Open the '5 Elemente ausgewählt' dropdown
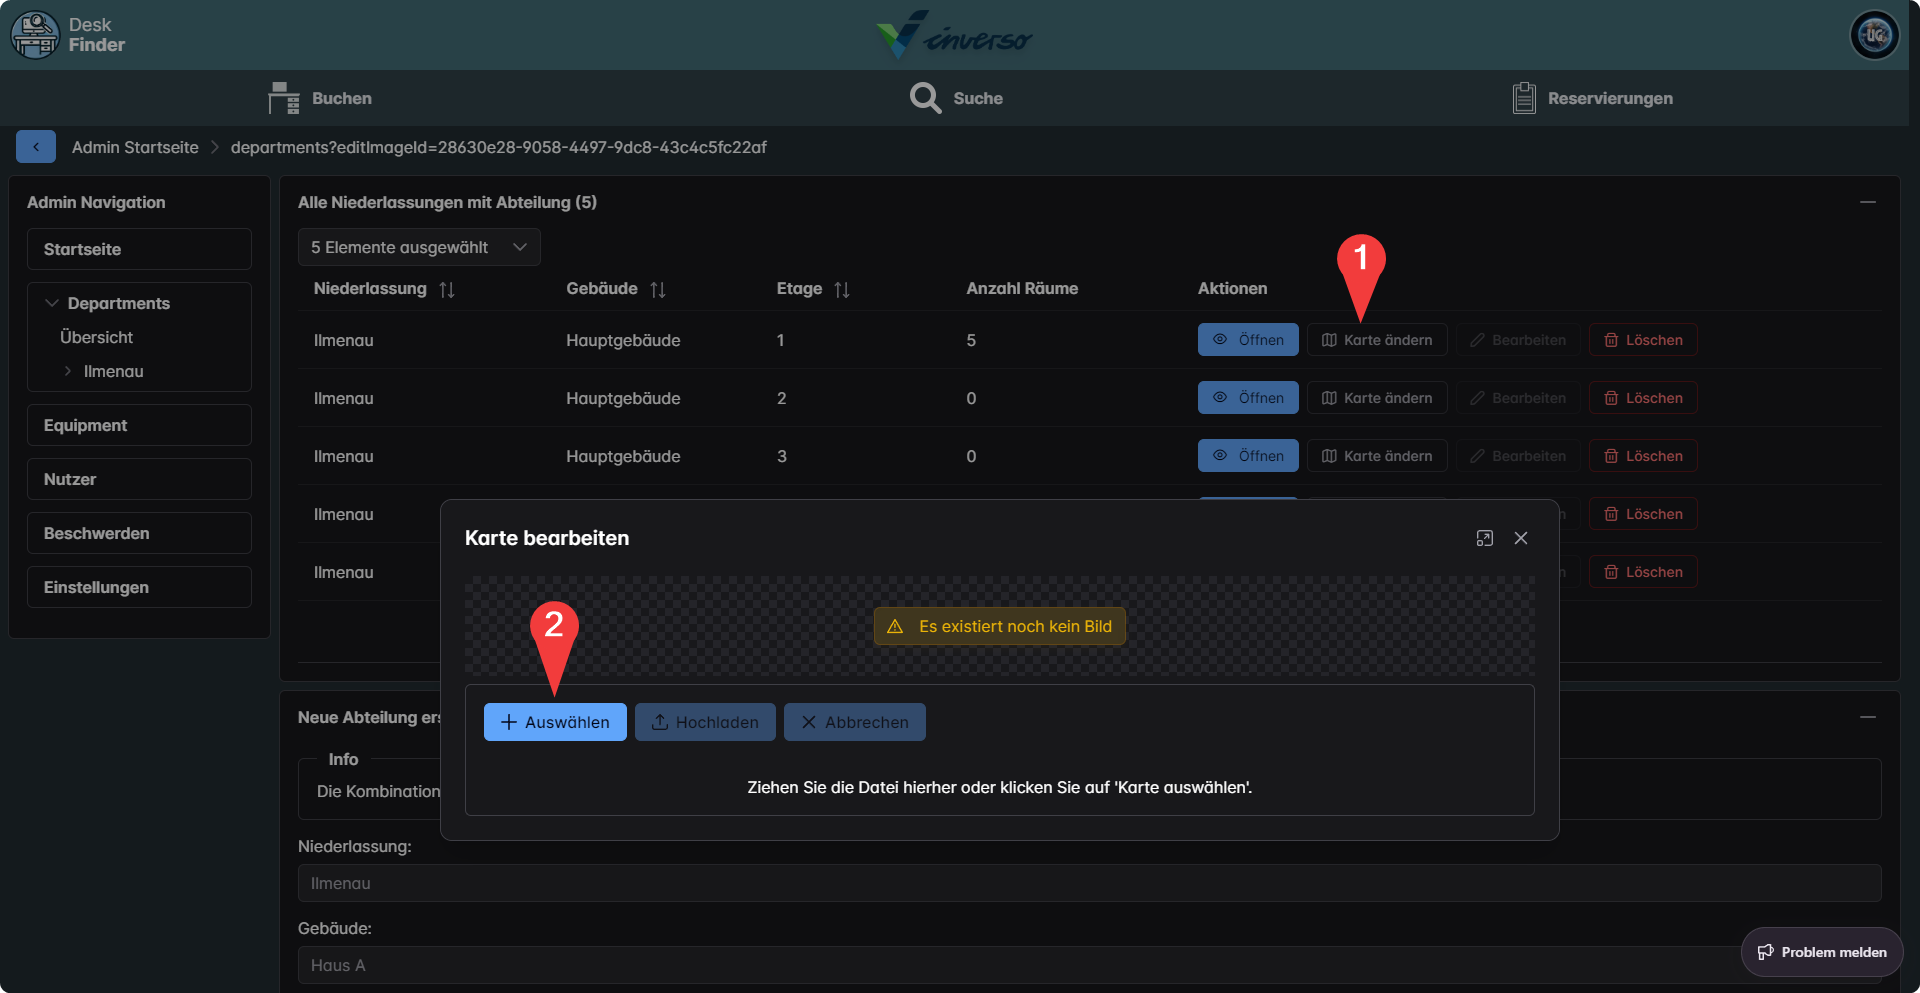Screen dimensions: 1920x993 click(419, 247)
